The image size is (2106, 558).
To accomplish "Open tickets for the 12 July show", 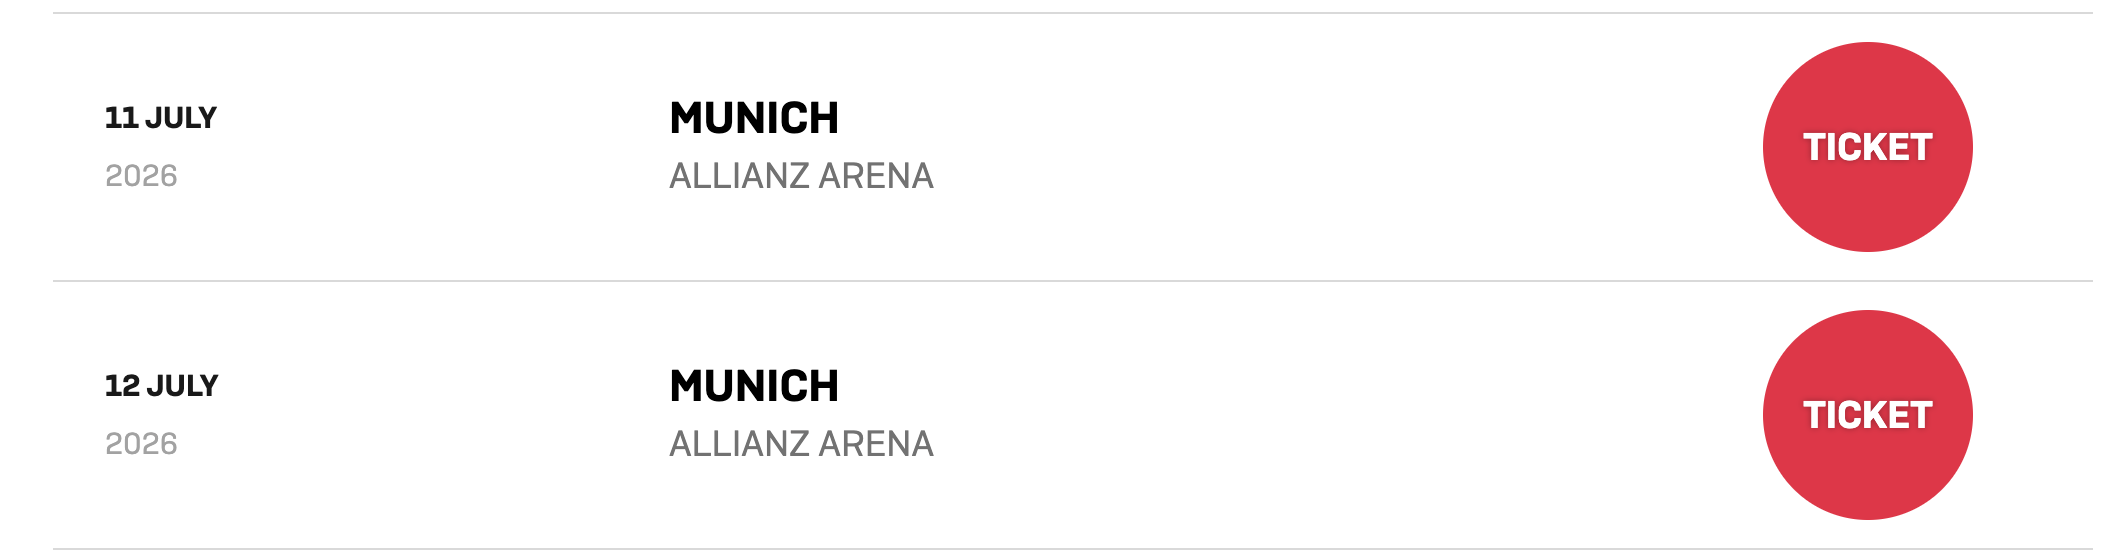I will [1866, 415].
